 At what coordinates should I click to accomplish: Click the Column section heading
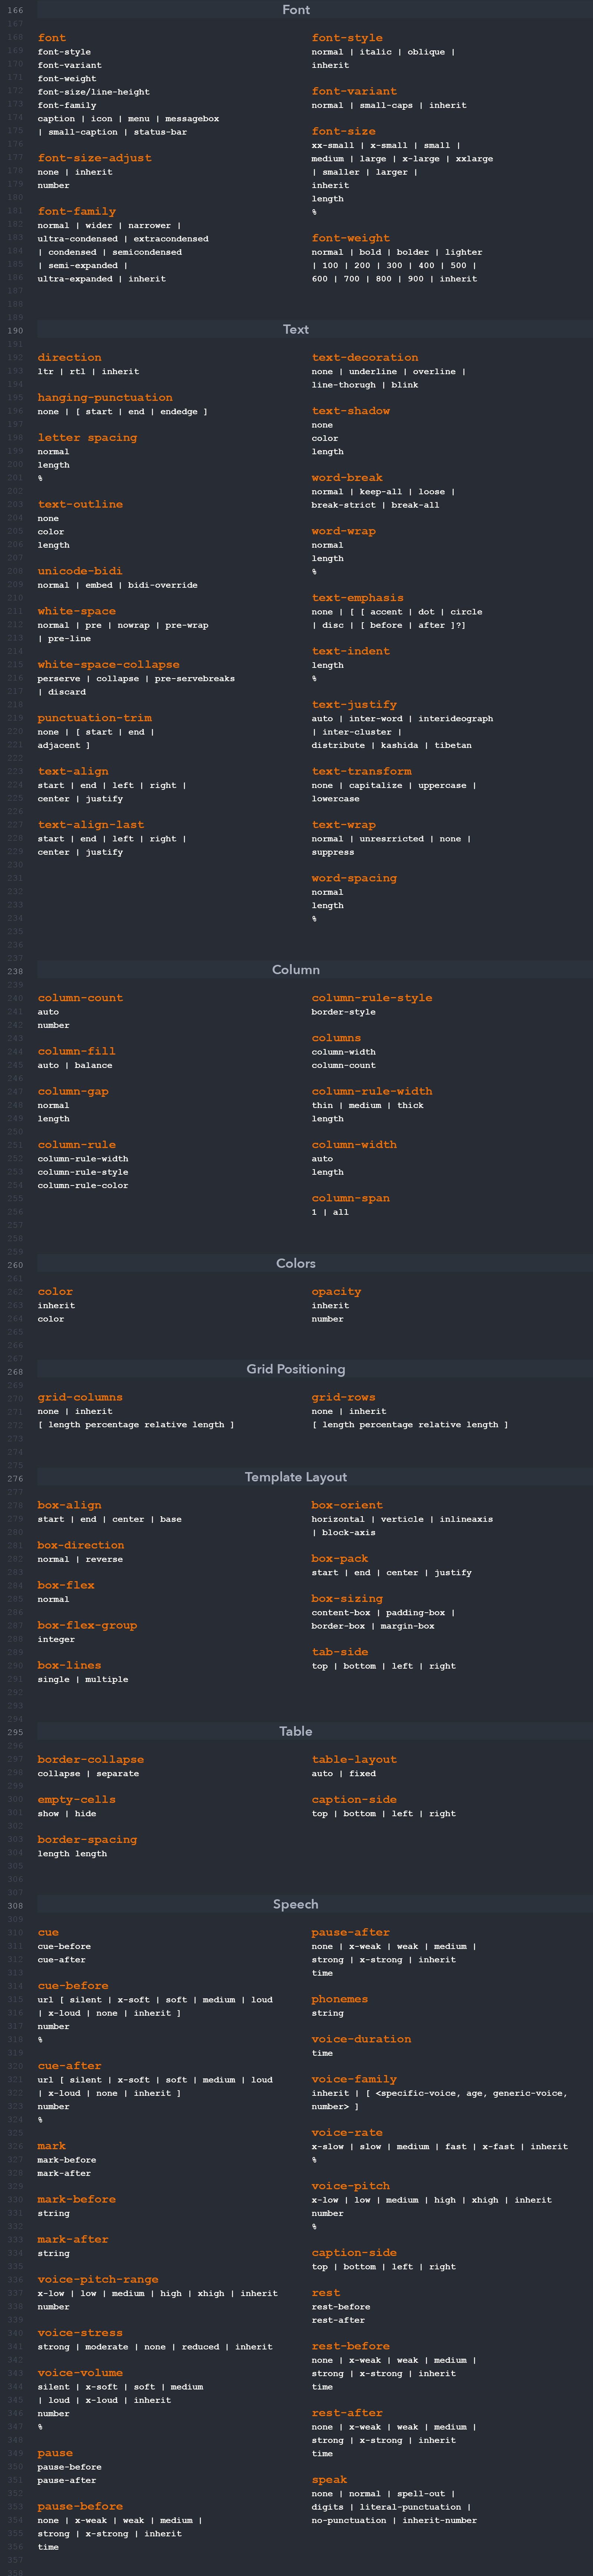point(296,970)
